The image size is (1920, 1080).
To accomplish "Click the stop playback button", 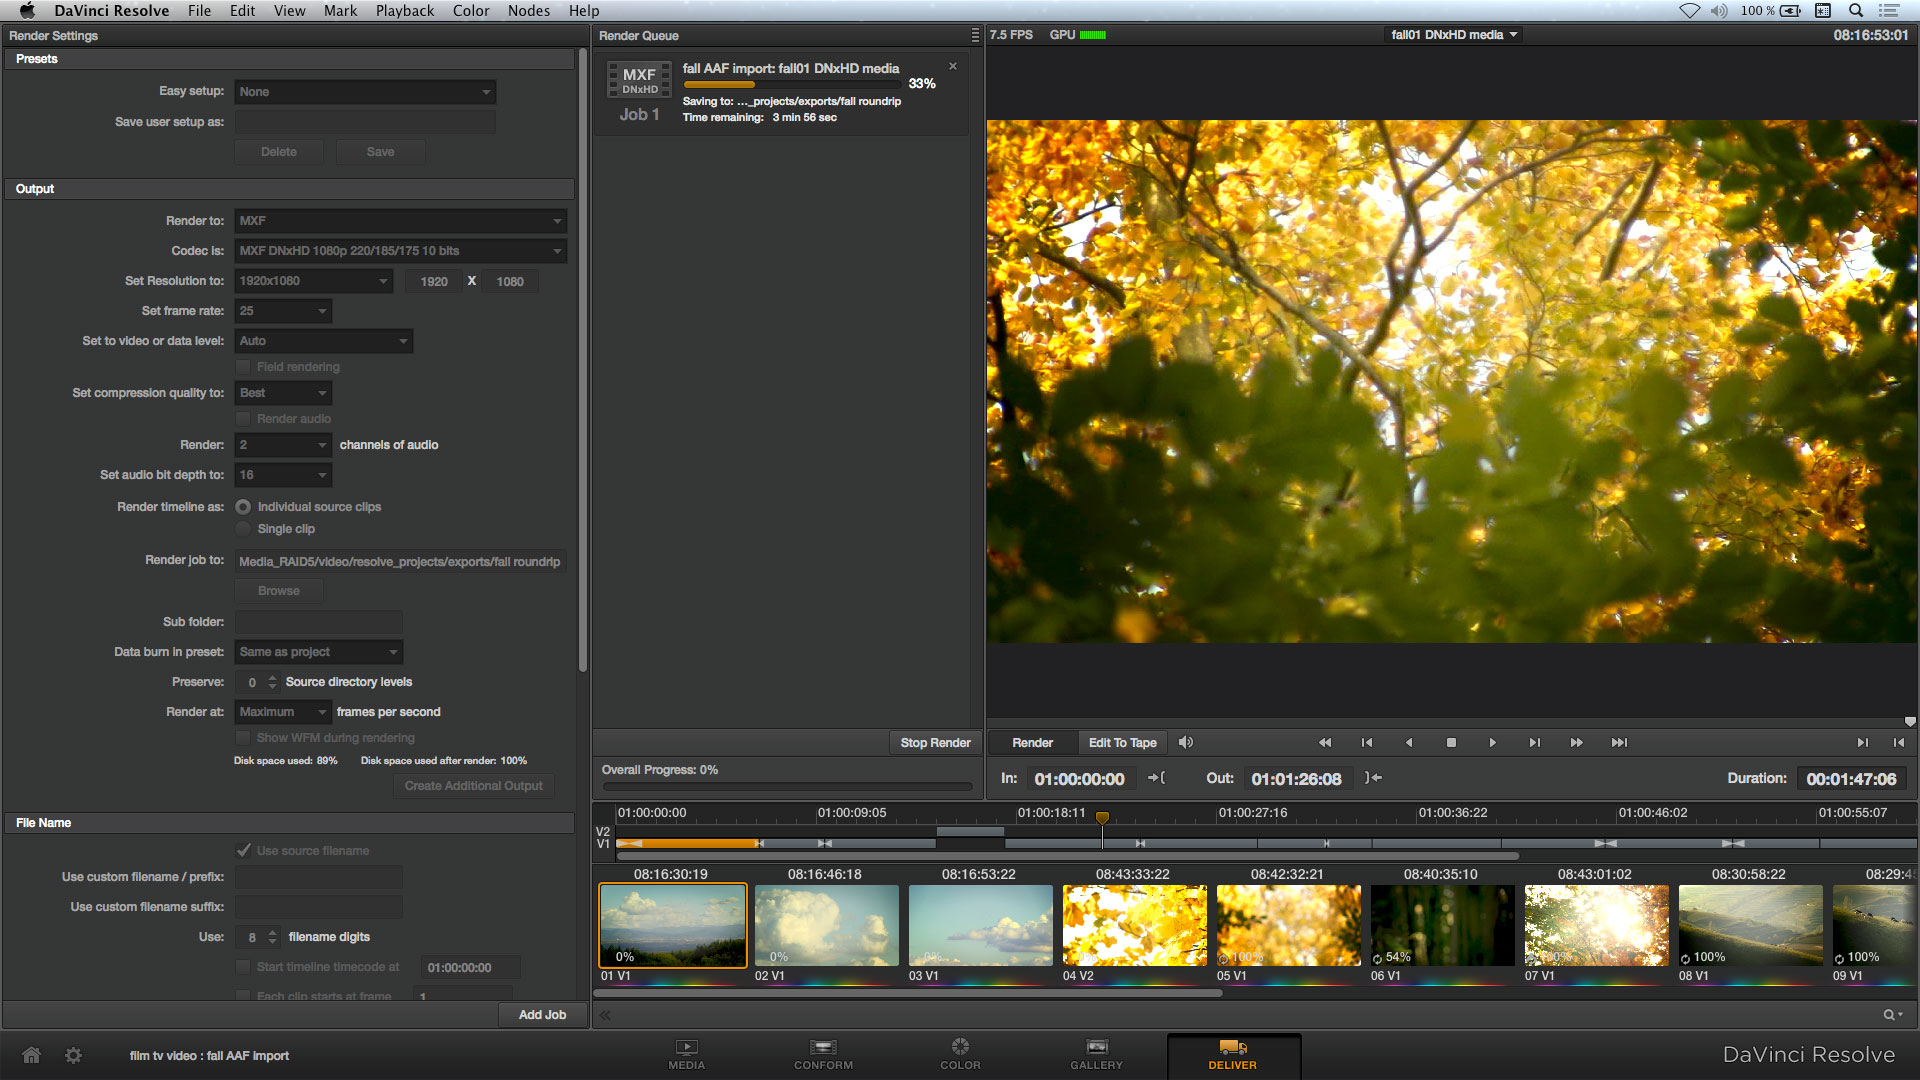I will coord(1451,743).
